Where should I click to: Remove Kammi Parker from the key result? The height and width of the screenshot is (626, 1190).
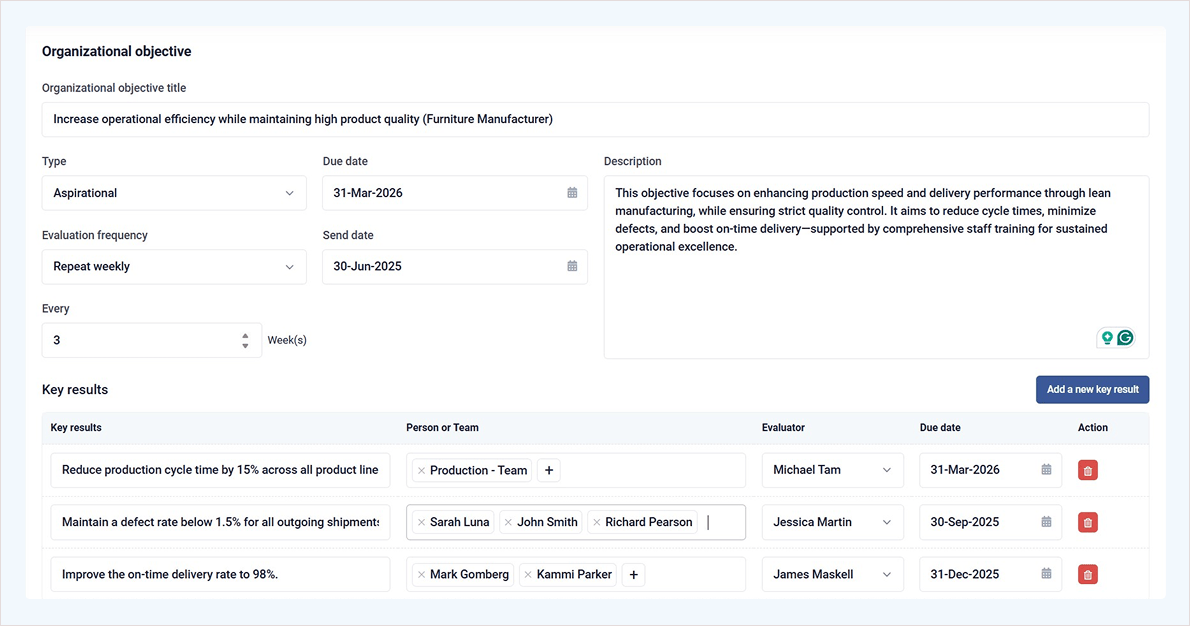click(528, 574)
